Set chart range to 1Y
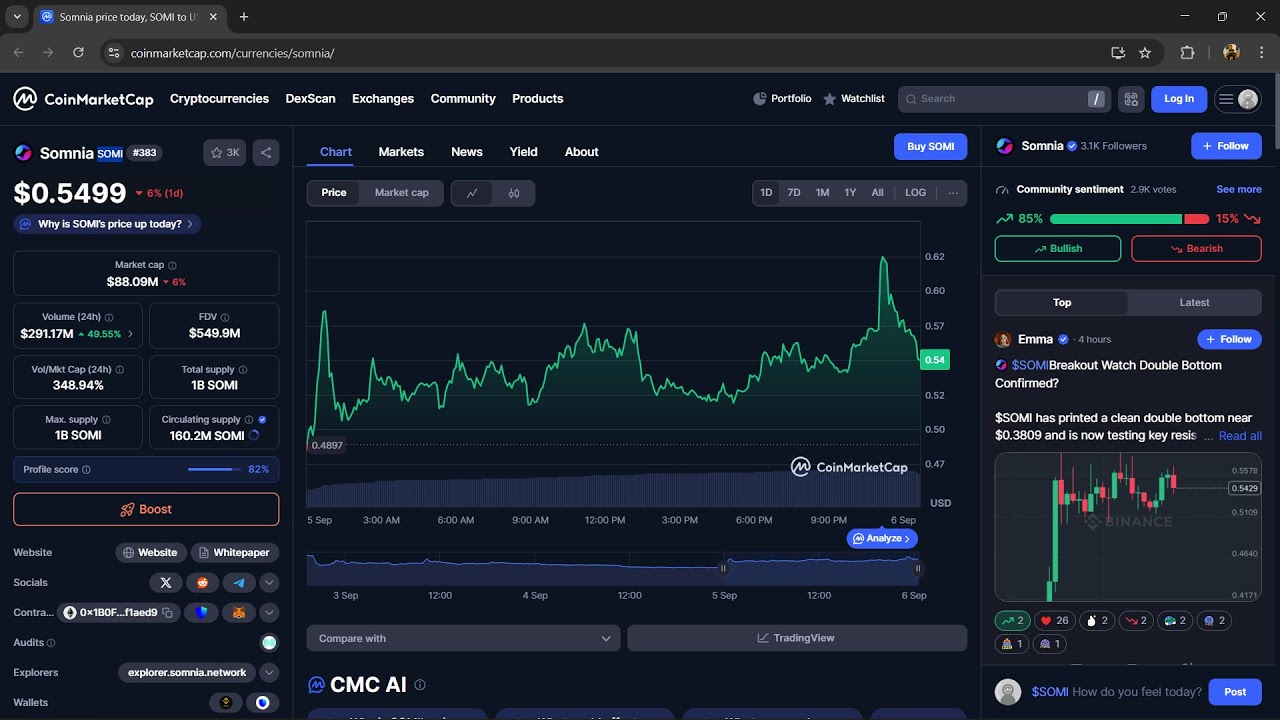Image resolution: width=1280 pixels, height=720 pixels. coord(850,193)
